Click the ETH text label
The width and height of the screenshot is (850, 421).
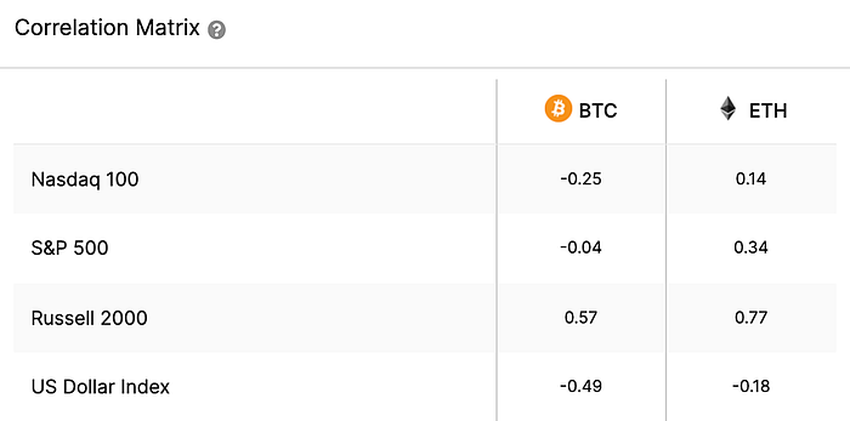768,111
